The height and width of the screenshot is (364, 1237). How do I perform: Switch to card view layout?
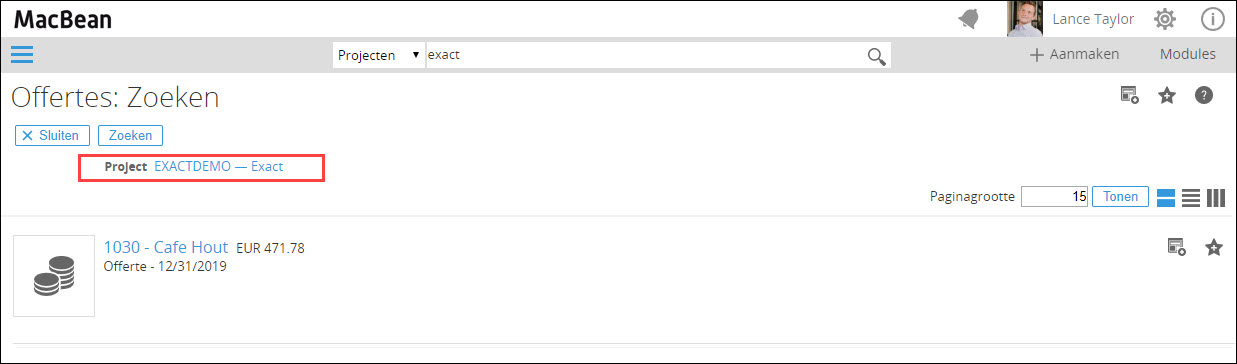[1165, 197]
